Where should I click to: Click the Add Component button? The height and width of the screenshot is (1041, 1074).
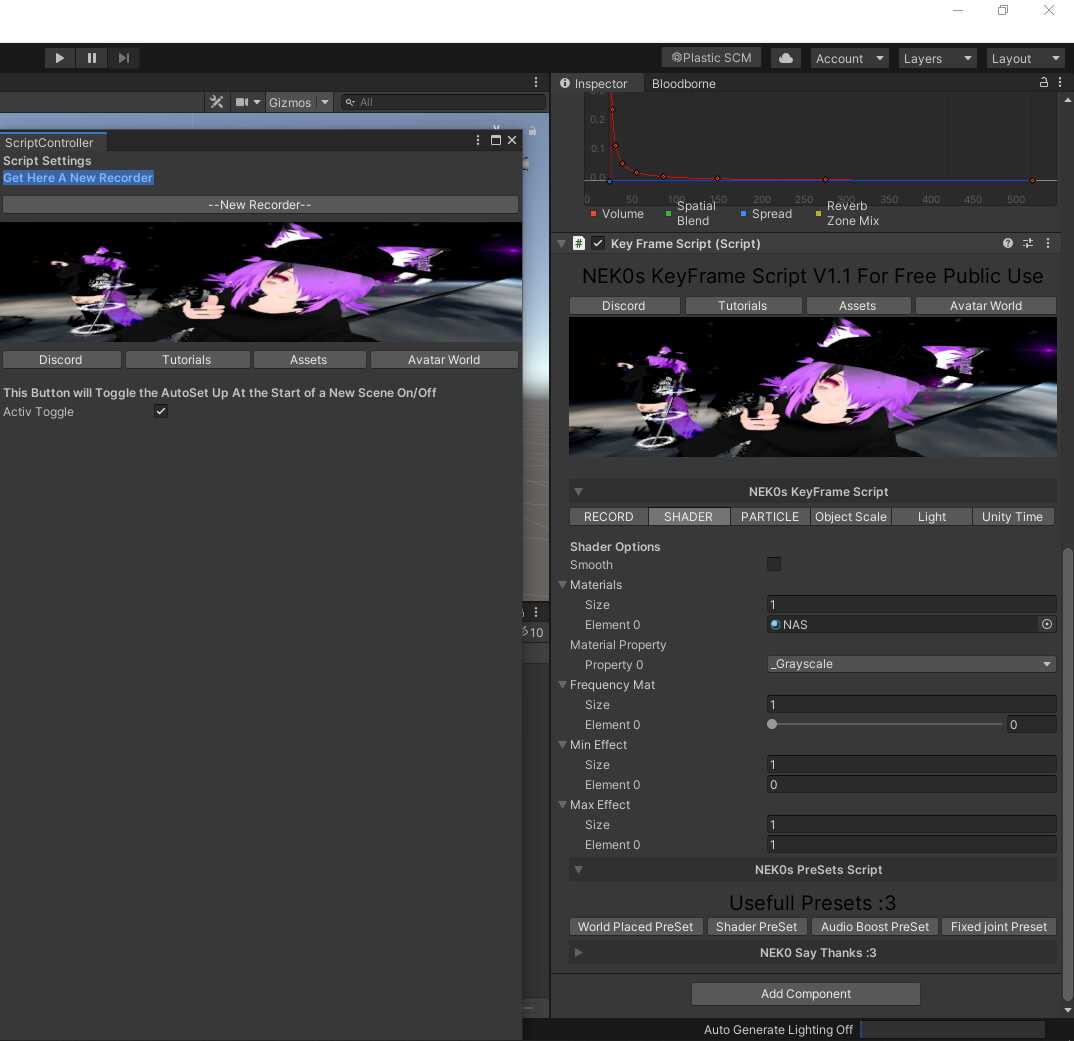coord(805,994)
